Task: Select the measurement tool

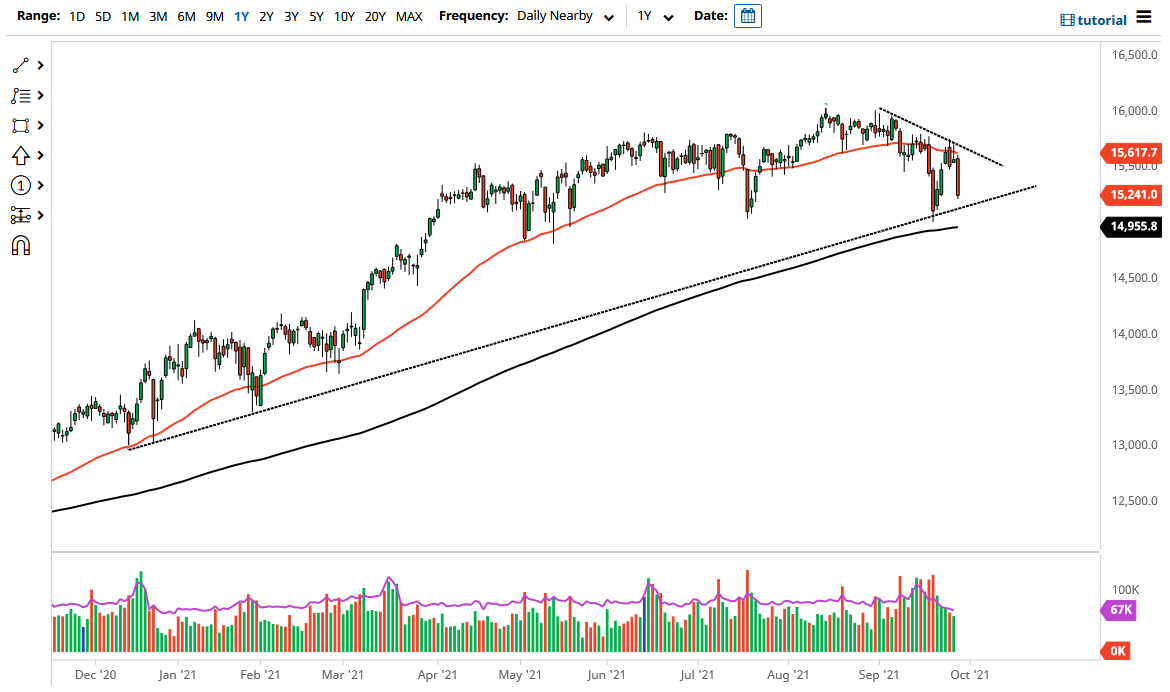Action: tap(20, 215)
